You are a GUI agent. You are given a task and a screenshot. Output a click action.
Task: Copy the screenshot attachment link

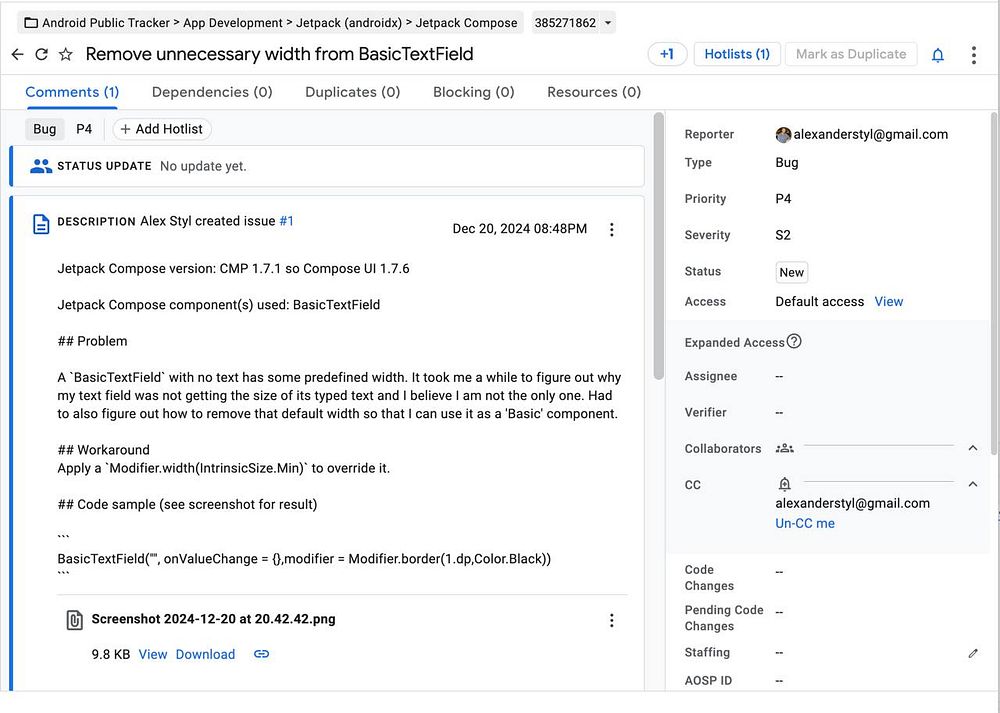[261, 654]
